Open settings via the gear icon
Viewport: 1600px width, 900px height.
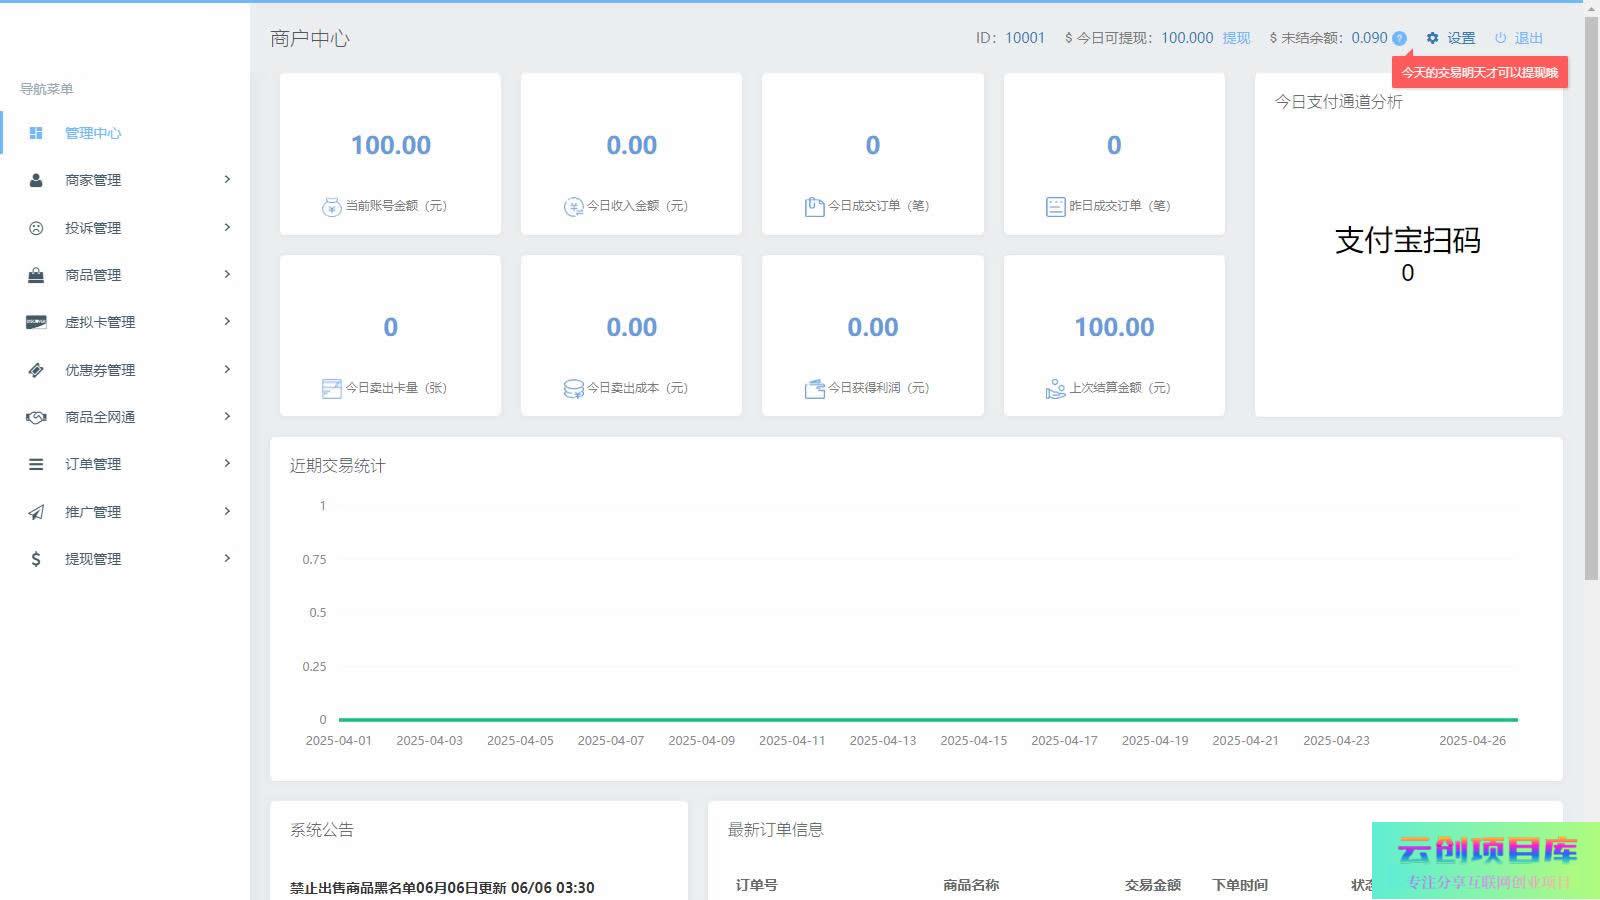click(x=1432, y=38)
